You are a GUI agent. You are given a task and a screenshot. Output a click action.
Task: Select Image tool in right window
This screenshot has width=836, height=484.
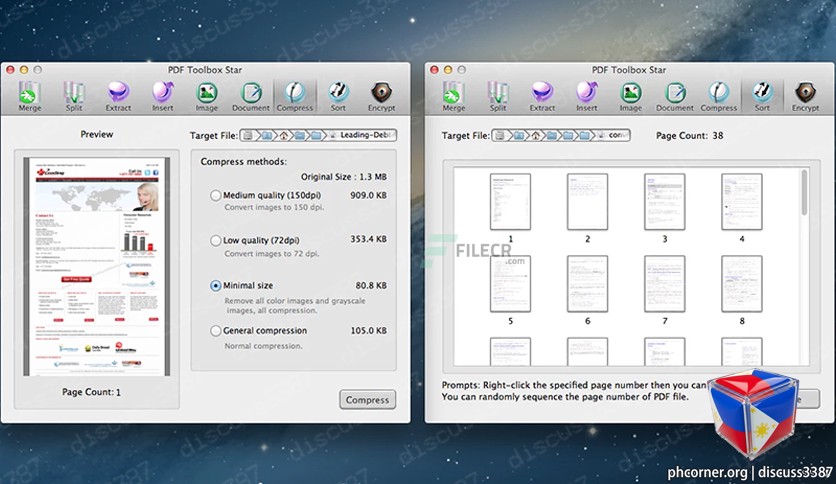[630, 96]
